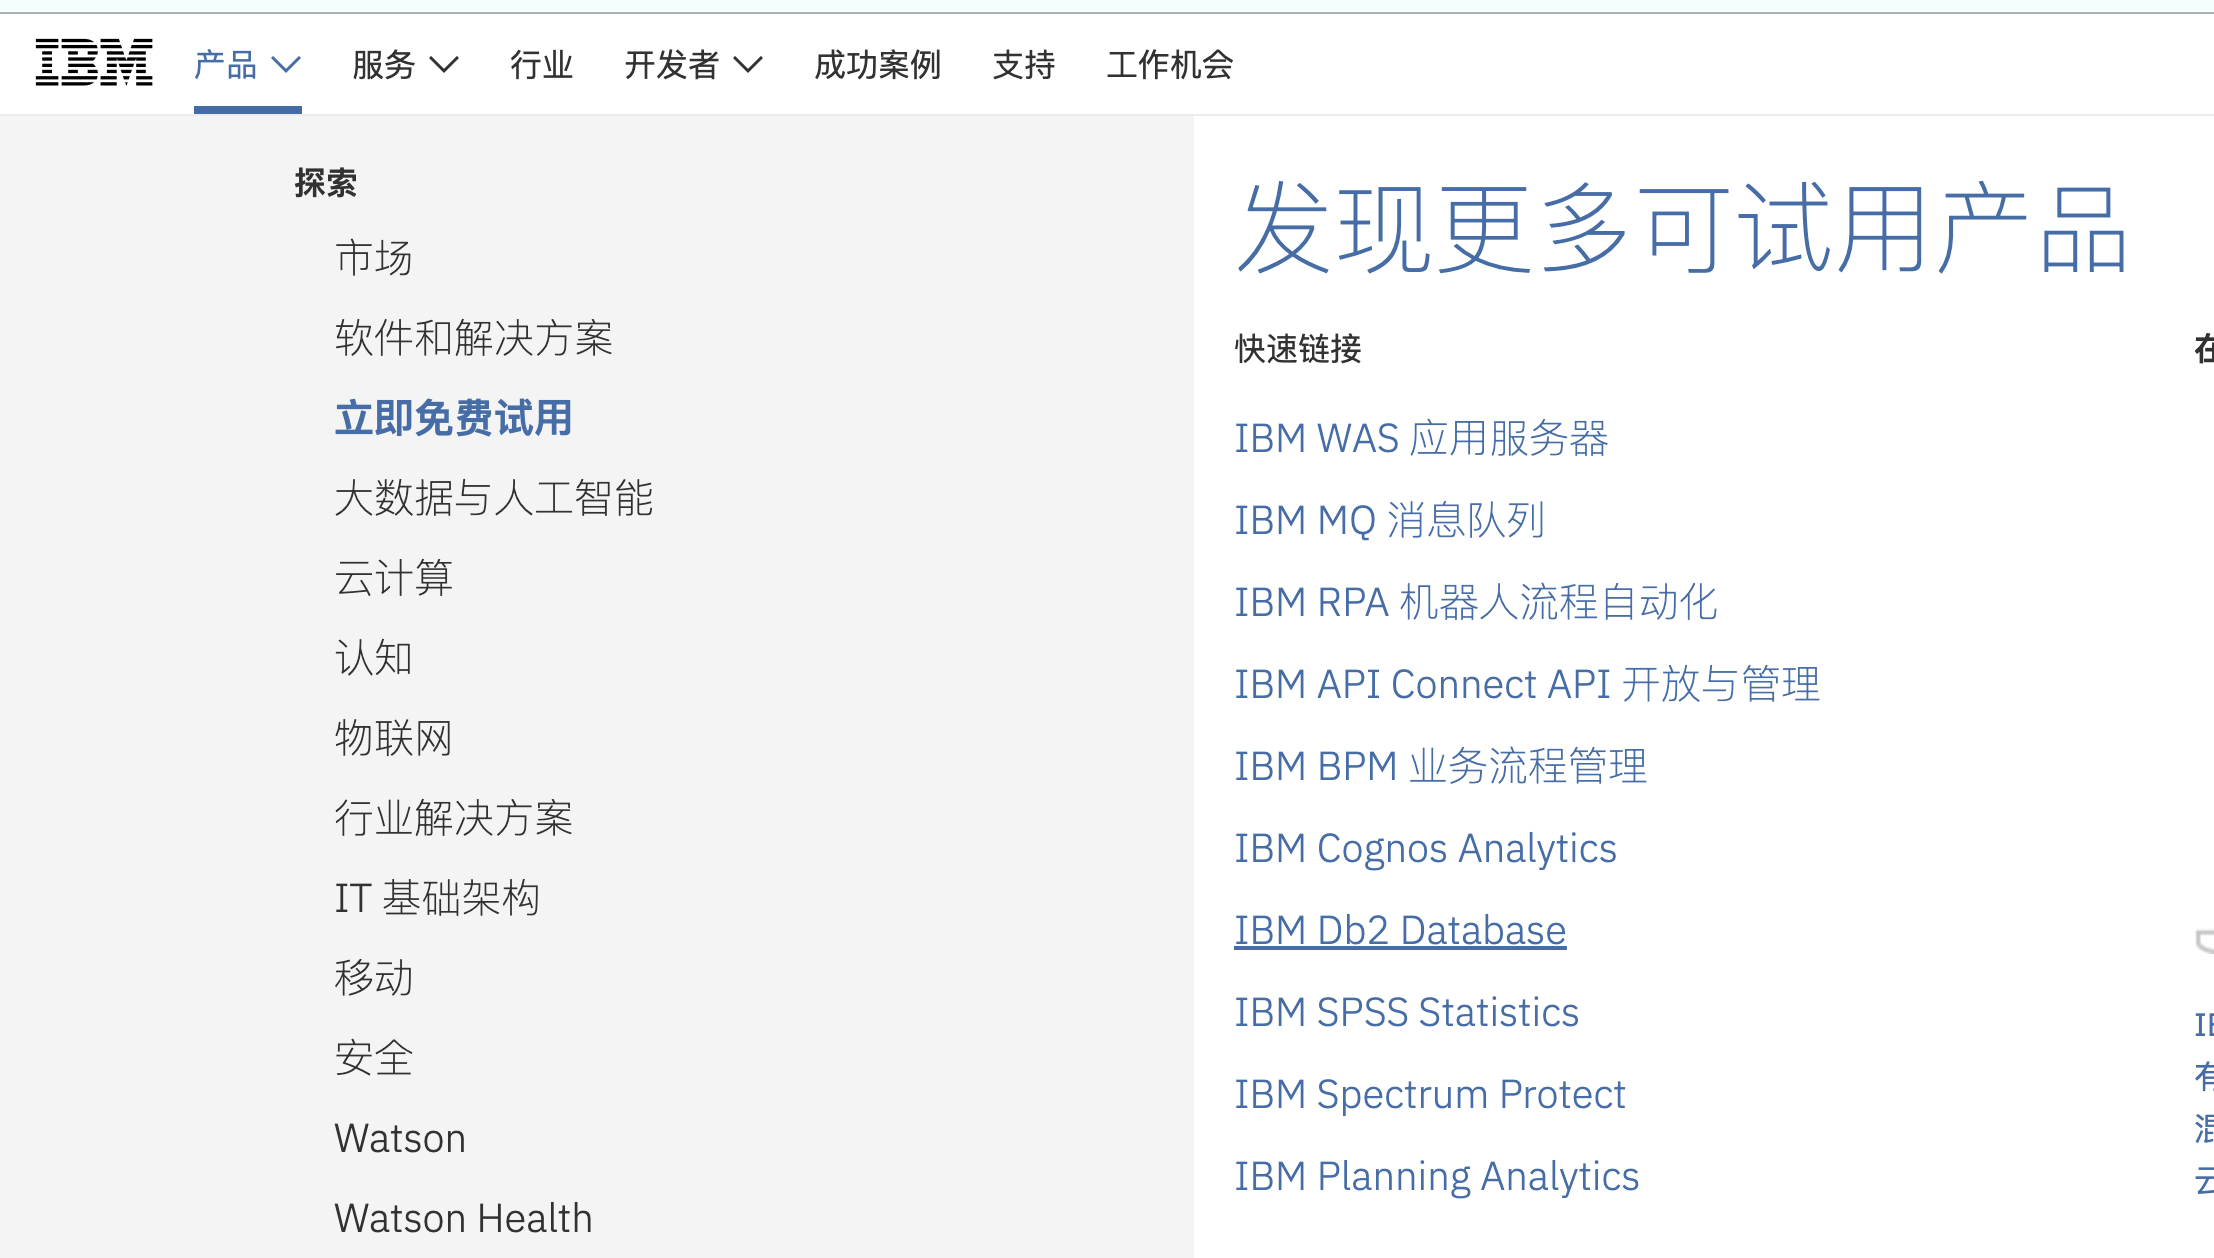Expand the 开发者 dropdown chevron

click(x=748, y=65)
